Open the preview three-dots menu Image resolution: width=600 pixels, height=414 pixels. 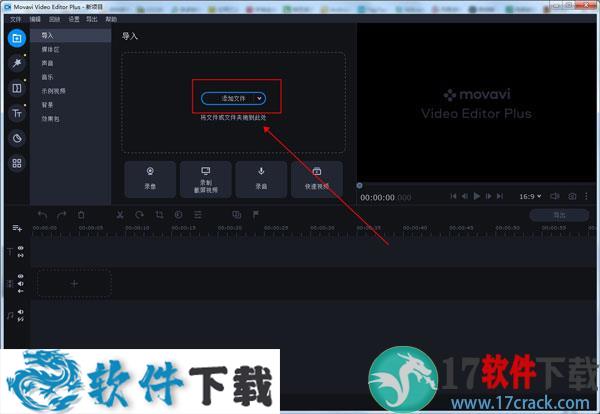coord(586,196)
